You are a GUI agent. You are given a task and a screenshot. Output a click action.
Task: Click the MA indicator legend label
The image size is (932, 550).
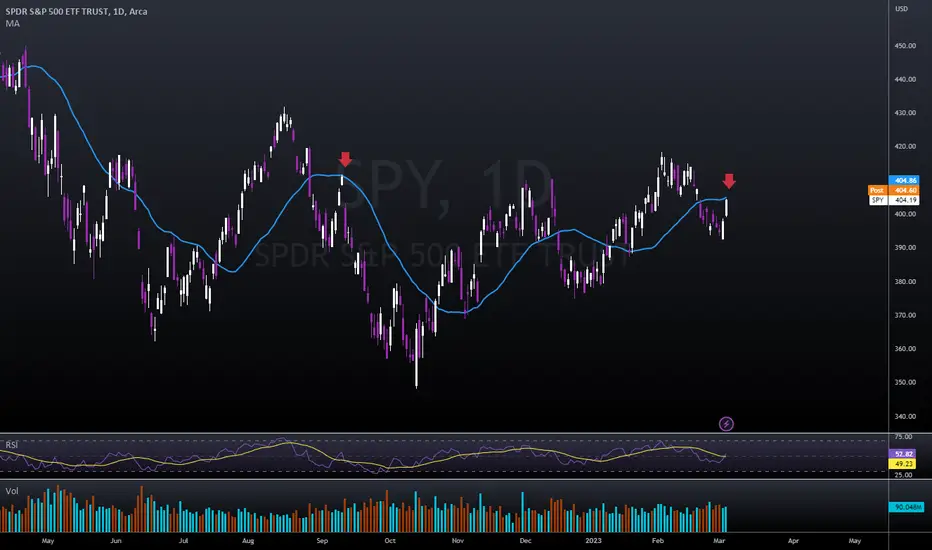click(12, 24)
